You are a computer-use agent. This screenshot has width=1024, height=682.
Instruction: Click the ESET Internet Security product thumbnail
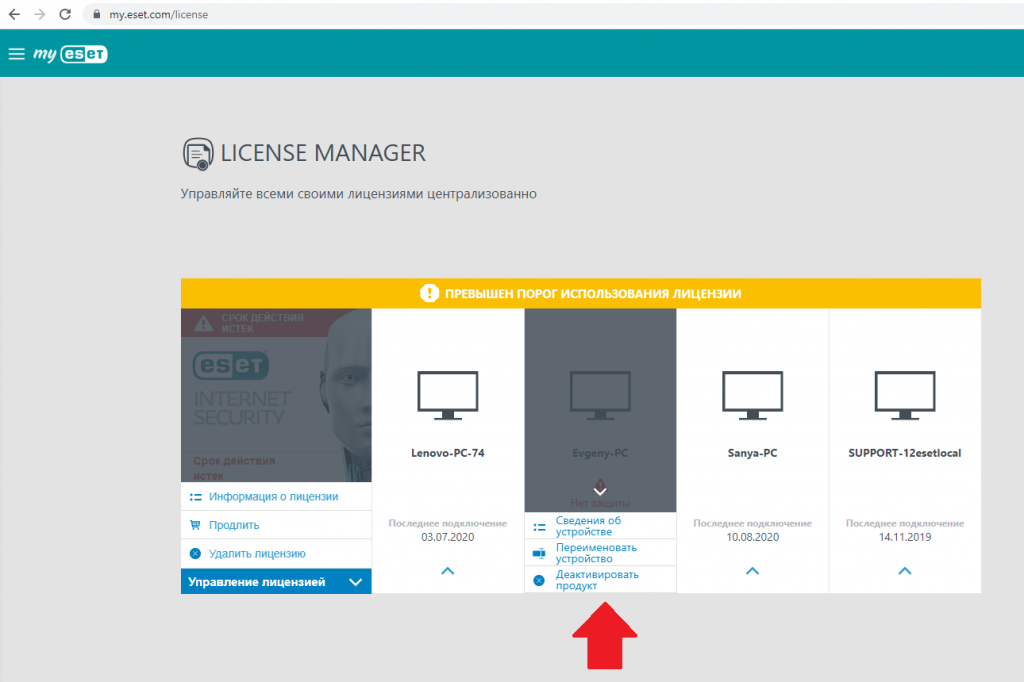276,395
